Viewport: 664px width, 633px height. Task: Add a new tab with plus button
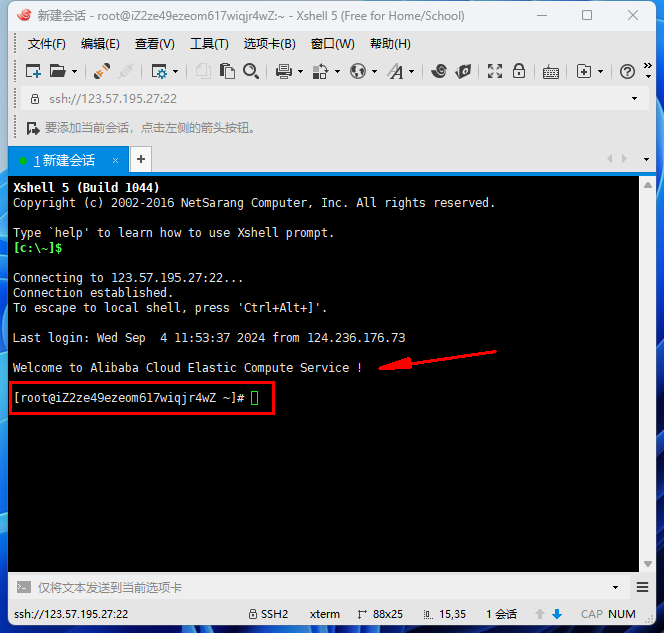pyautogui.click(x=141, y=160)
